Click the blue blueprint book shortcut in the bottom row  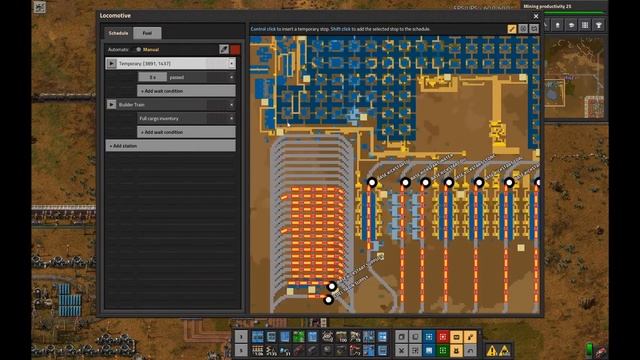[x=429, y=350]
